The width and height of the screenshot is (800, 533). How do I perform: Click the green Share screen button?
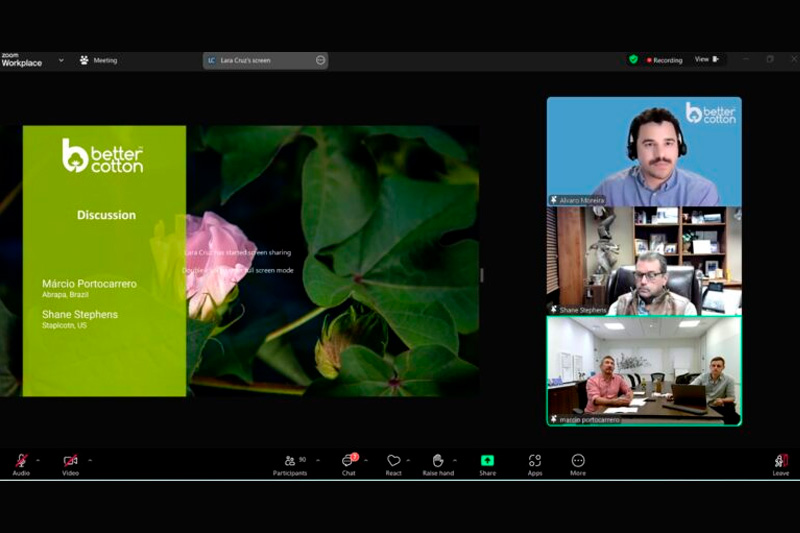(488, 465)
